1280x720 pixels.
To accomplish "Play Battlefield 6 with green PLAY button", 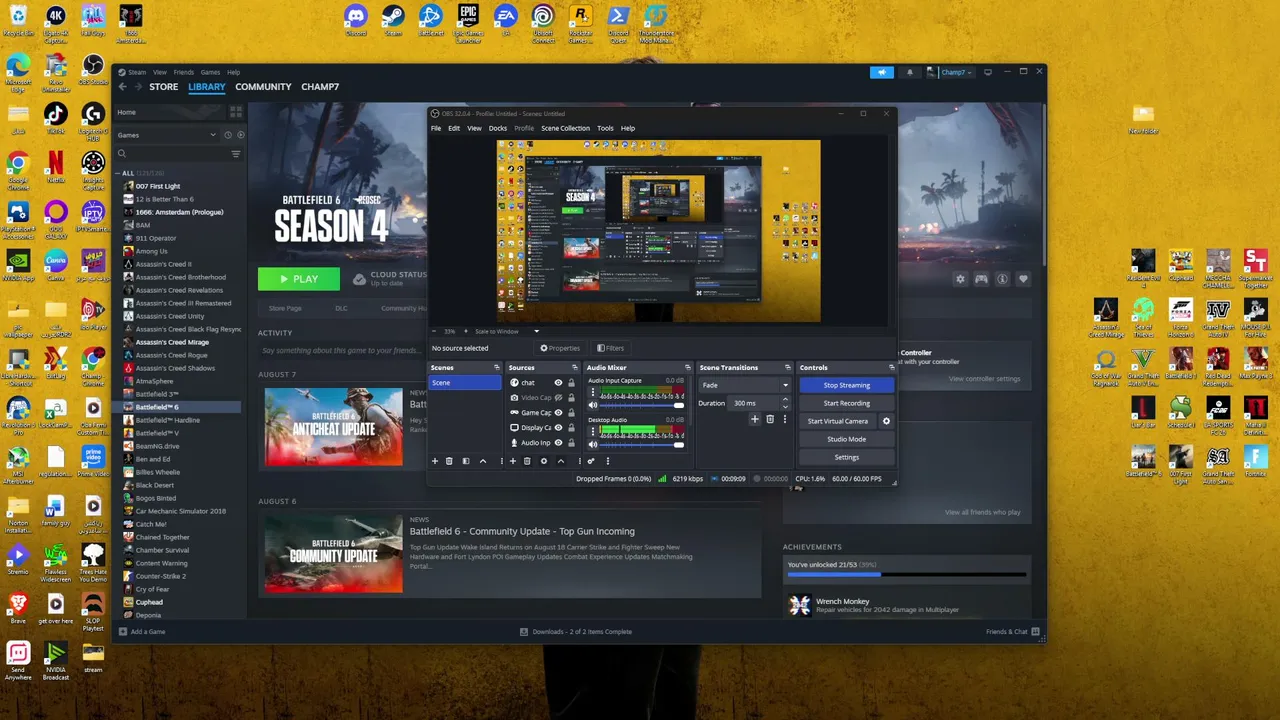I will (299, 279).
